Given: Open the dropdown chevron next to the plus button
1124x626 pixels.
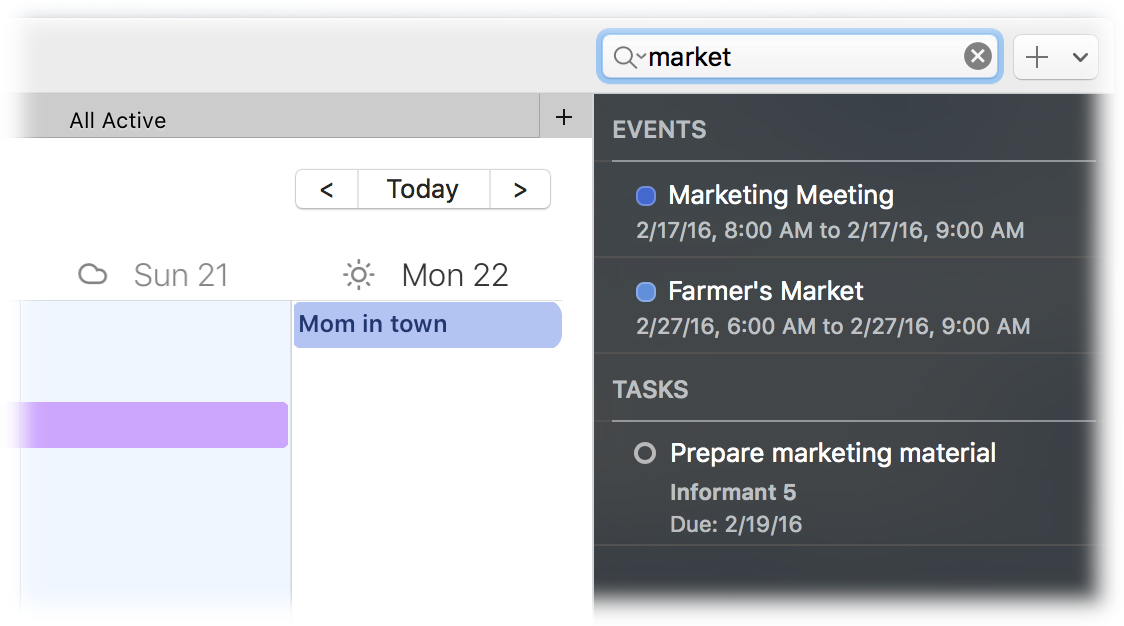Looking at the screenshot, I should click(1080, 57).
